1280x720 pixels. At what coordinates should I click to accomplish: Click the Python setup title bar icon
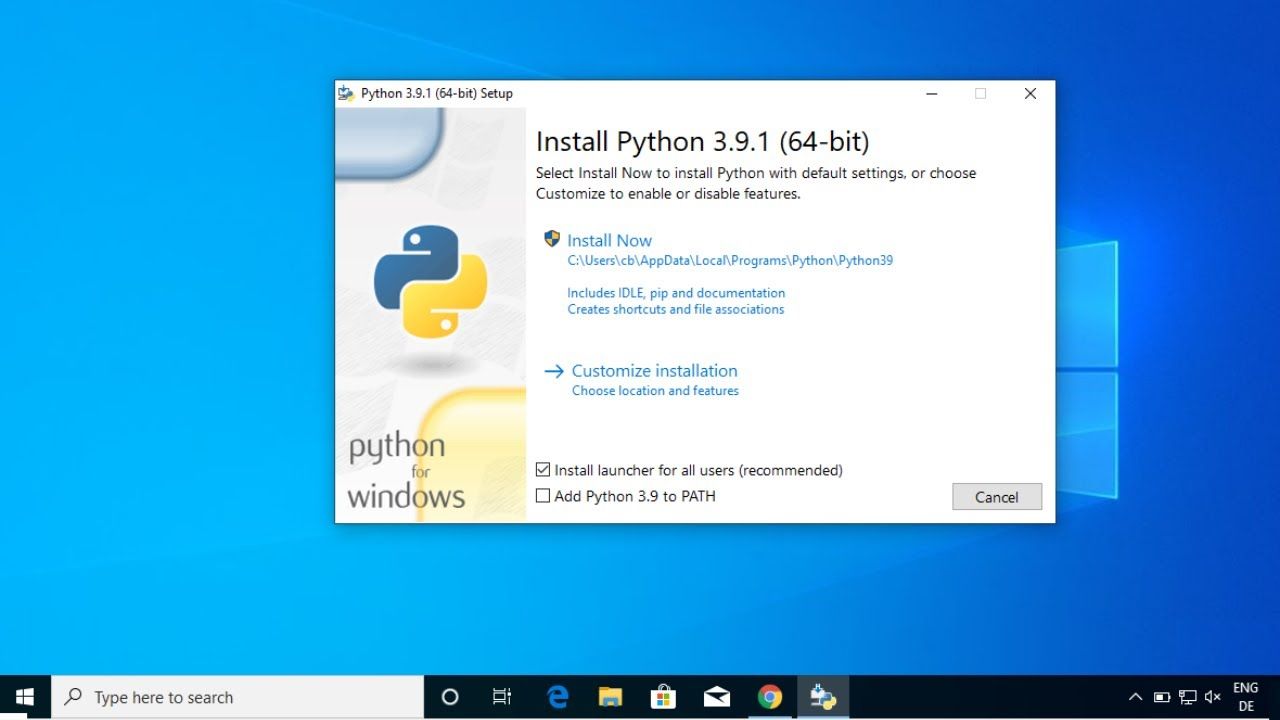(346, 93)
